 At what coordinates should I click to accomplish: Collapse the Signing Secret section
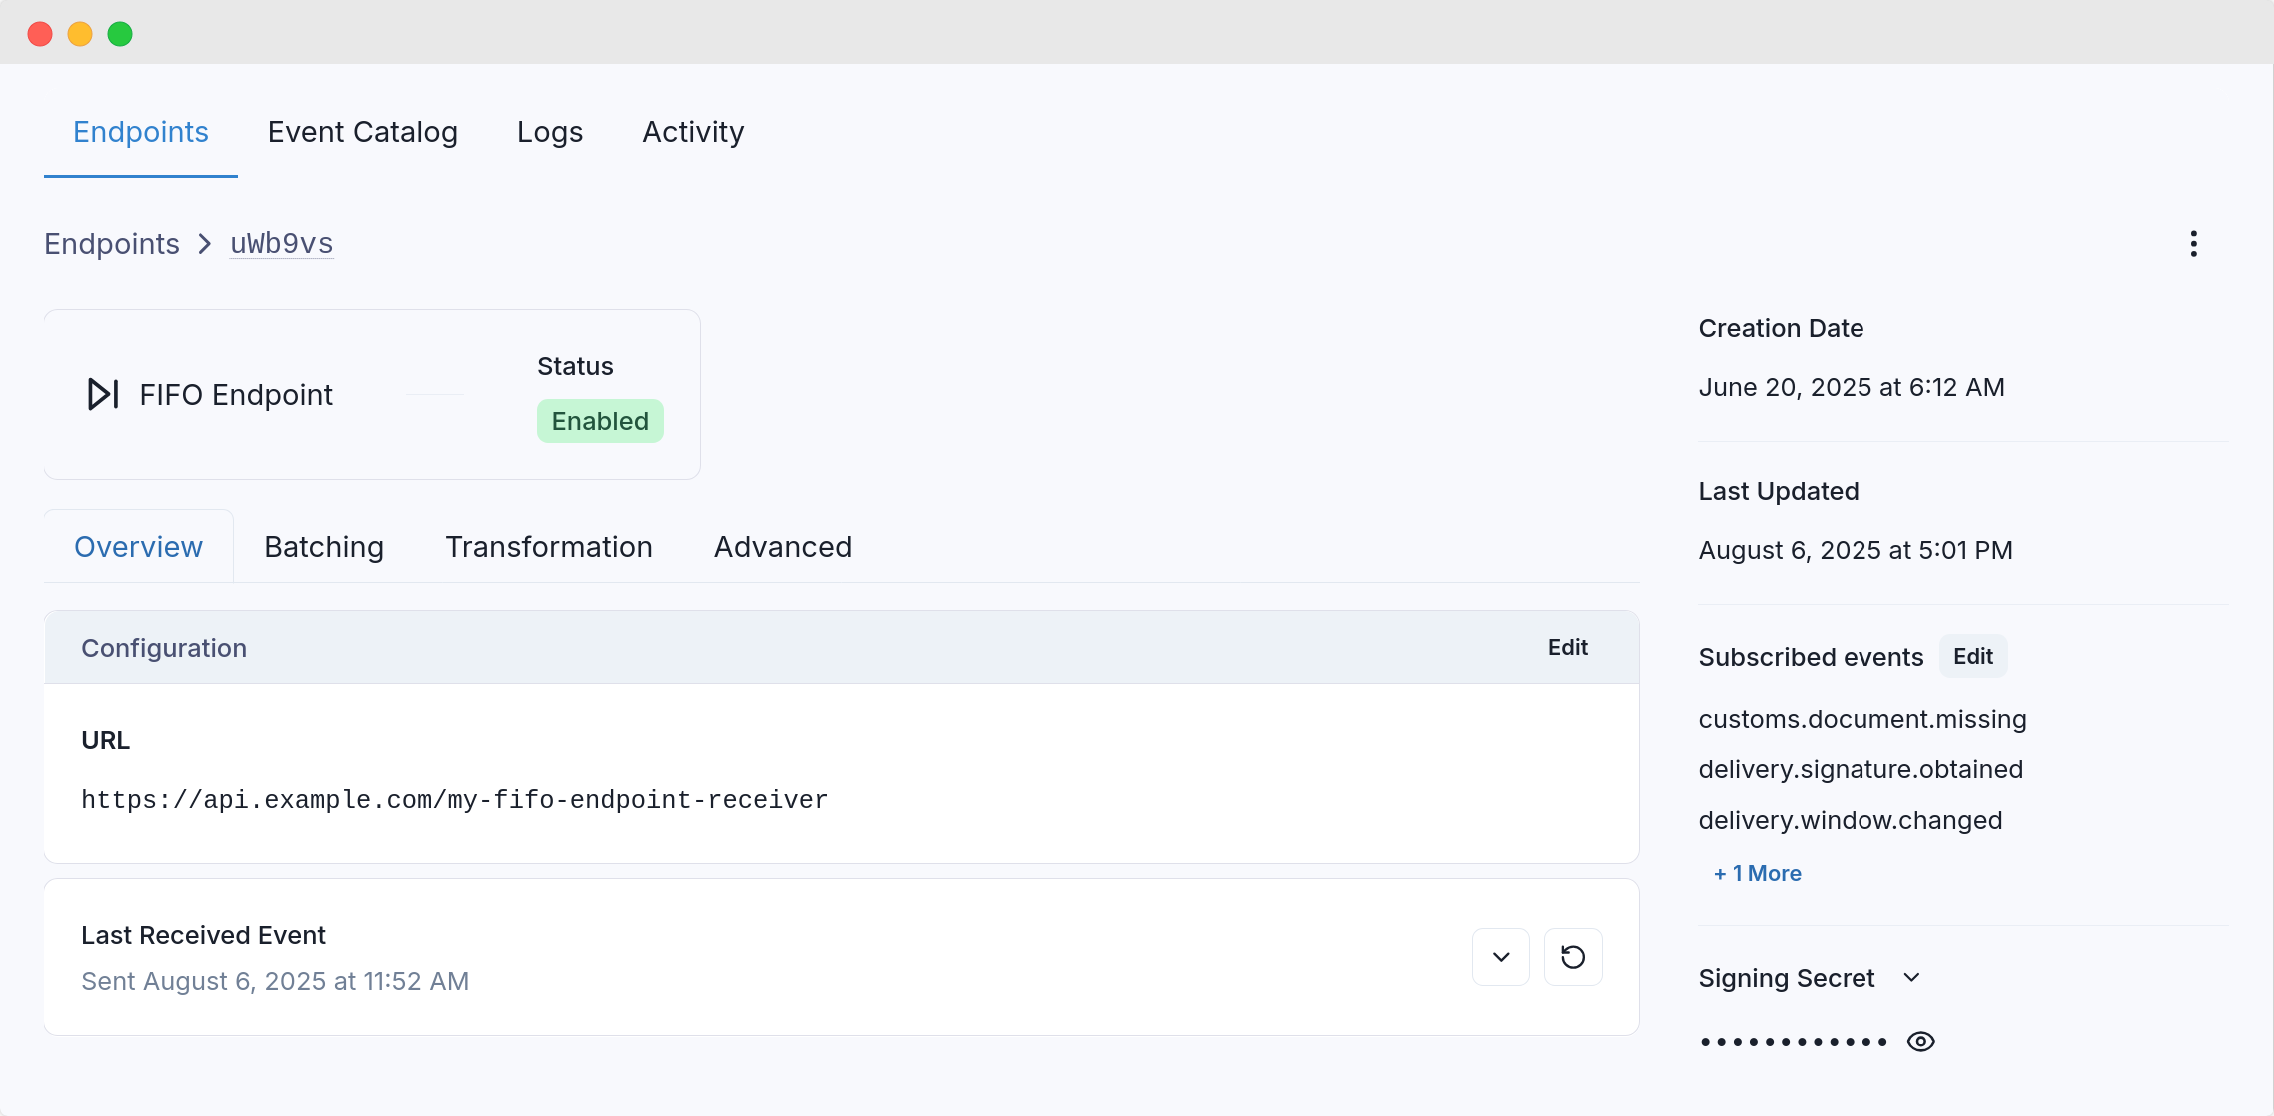(1912, 978)
